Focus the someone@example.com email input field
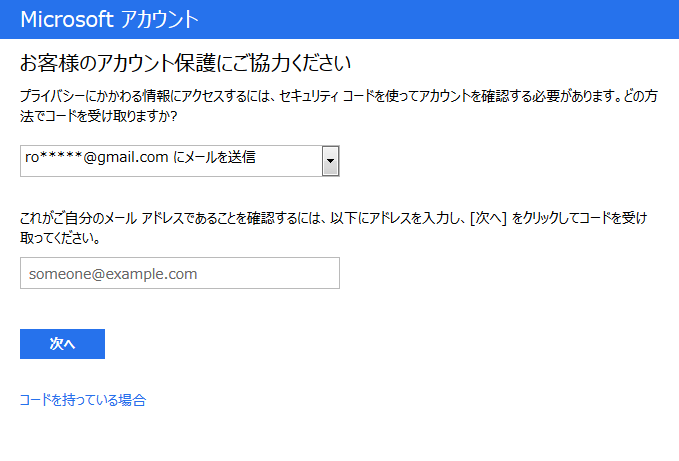679x461 pixels. tap(180, 273)
